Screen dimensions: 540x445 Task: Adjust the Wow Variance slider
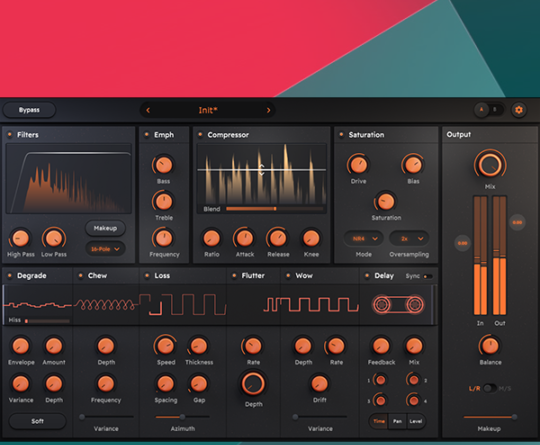tap(320, 417)
